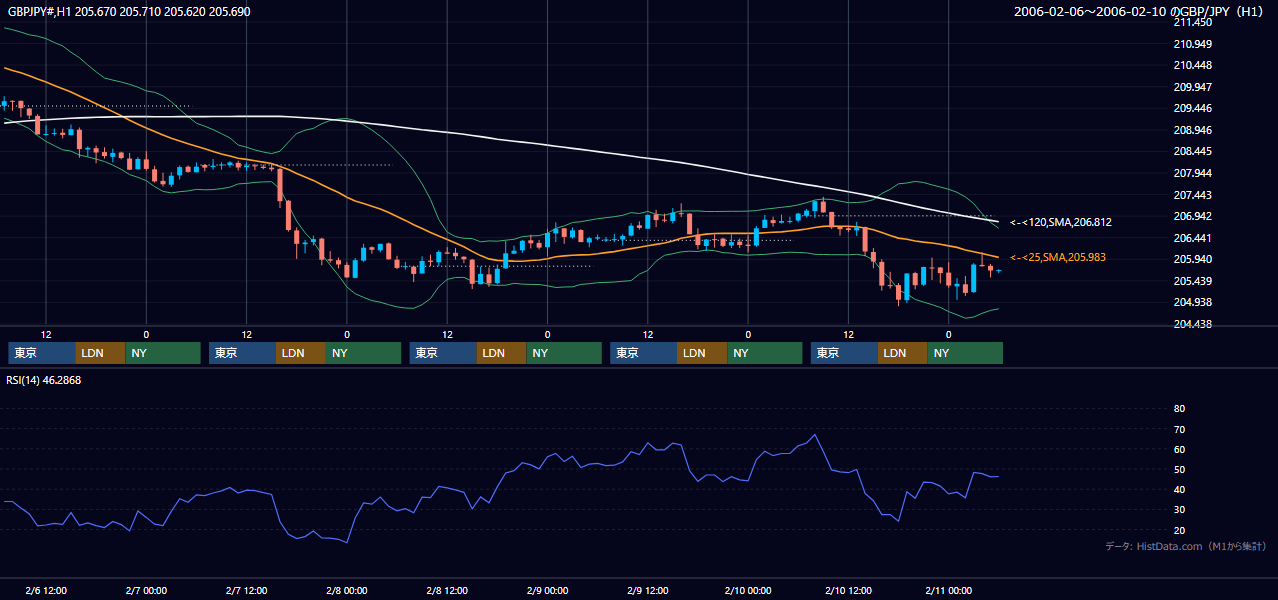1278x600 pixels.
Task: Click price axis value 208.445
Action: pos(1192,152)
